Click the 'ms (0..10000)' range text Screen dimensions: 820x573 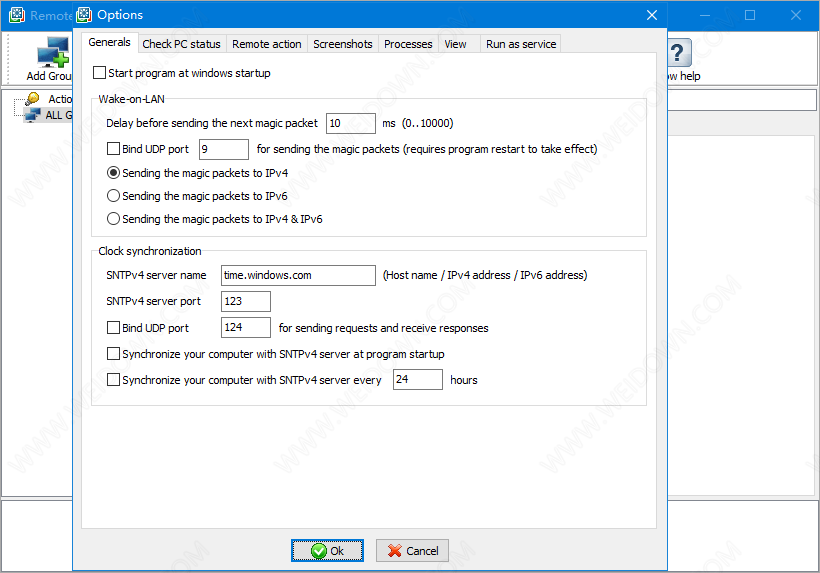pos(417,123)
